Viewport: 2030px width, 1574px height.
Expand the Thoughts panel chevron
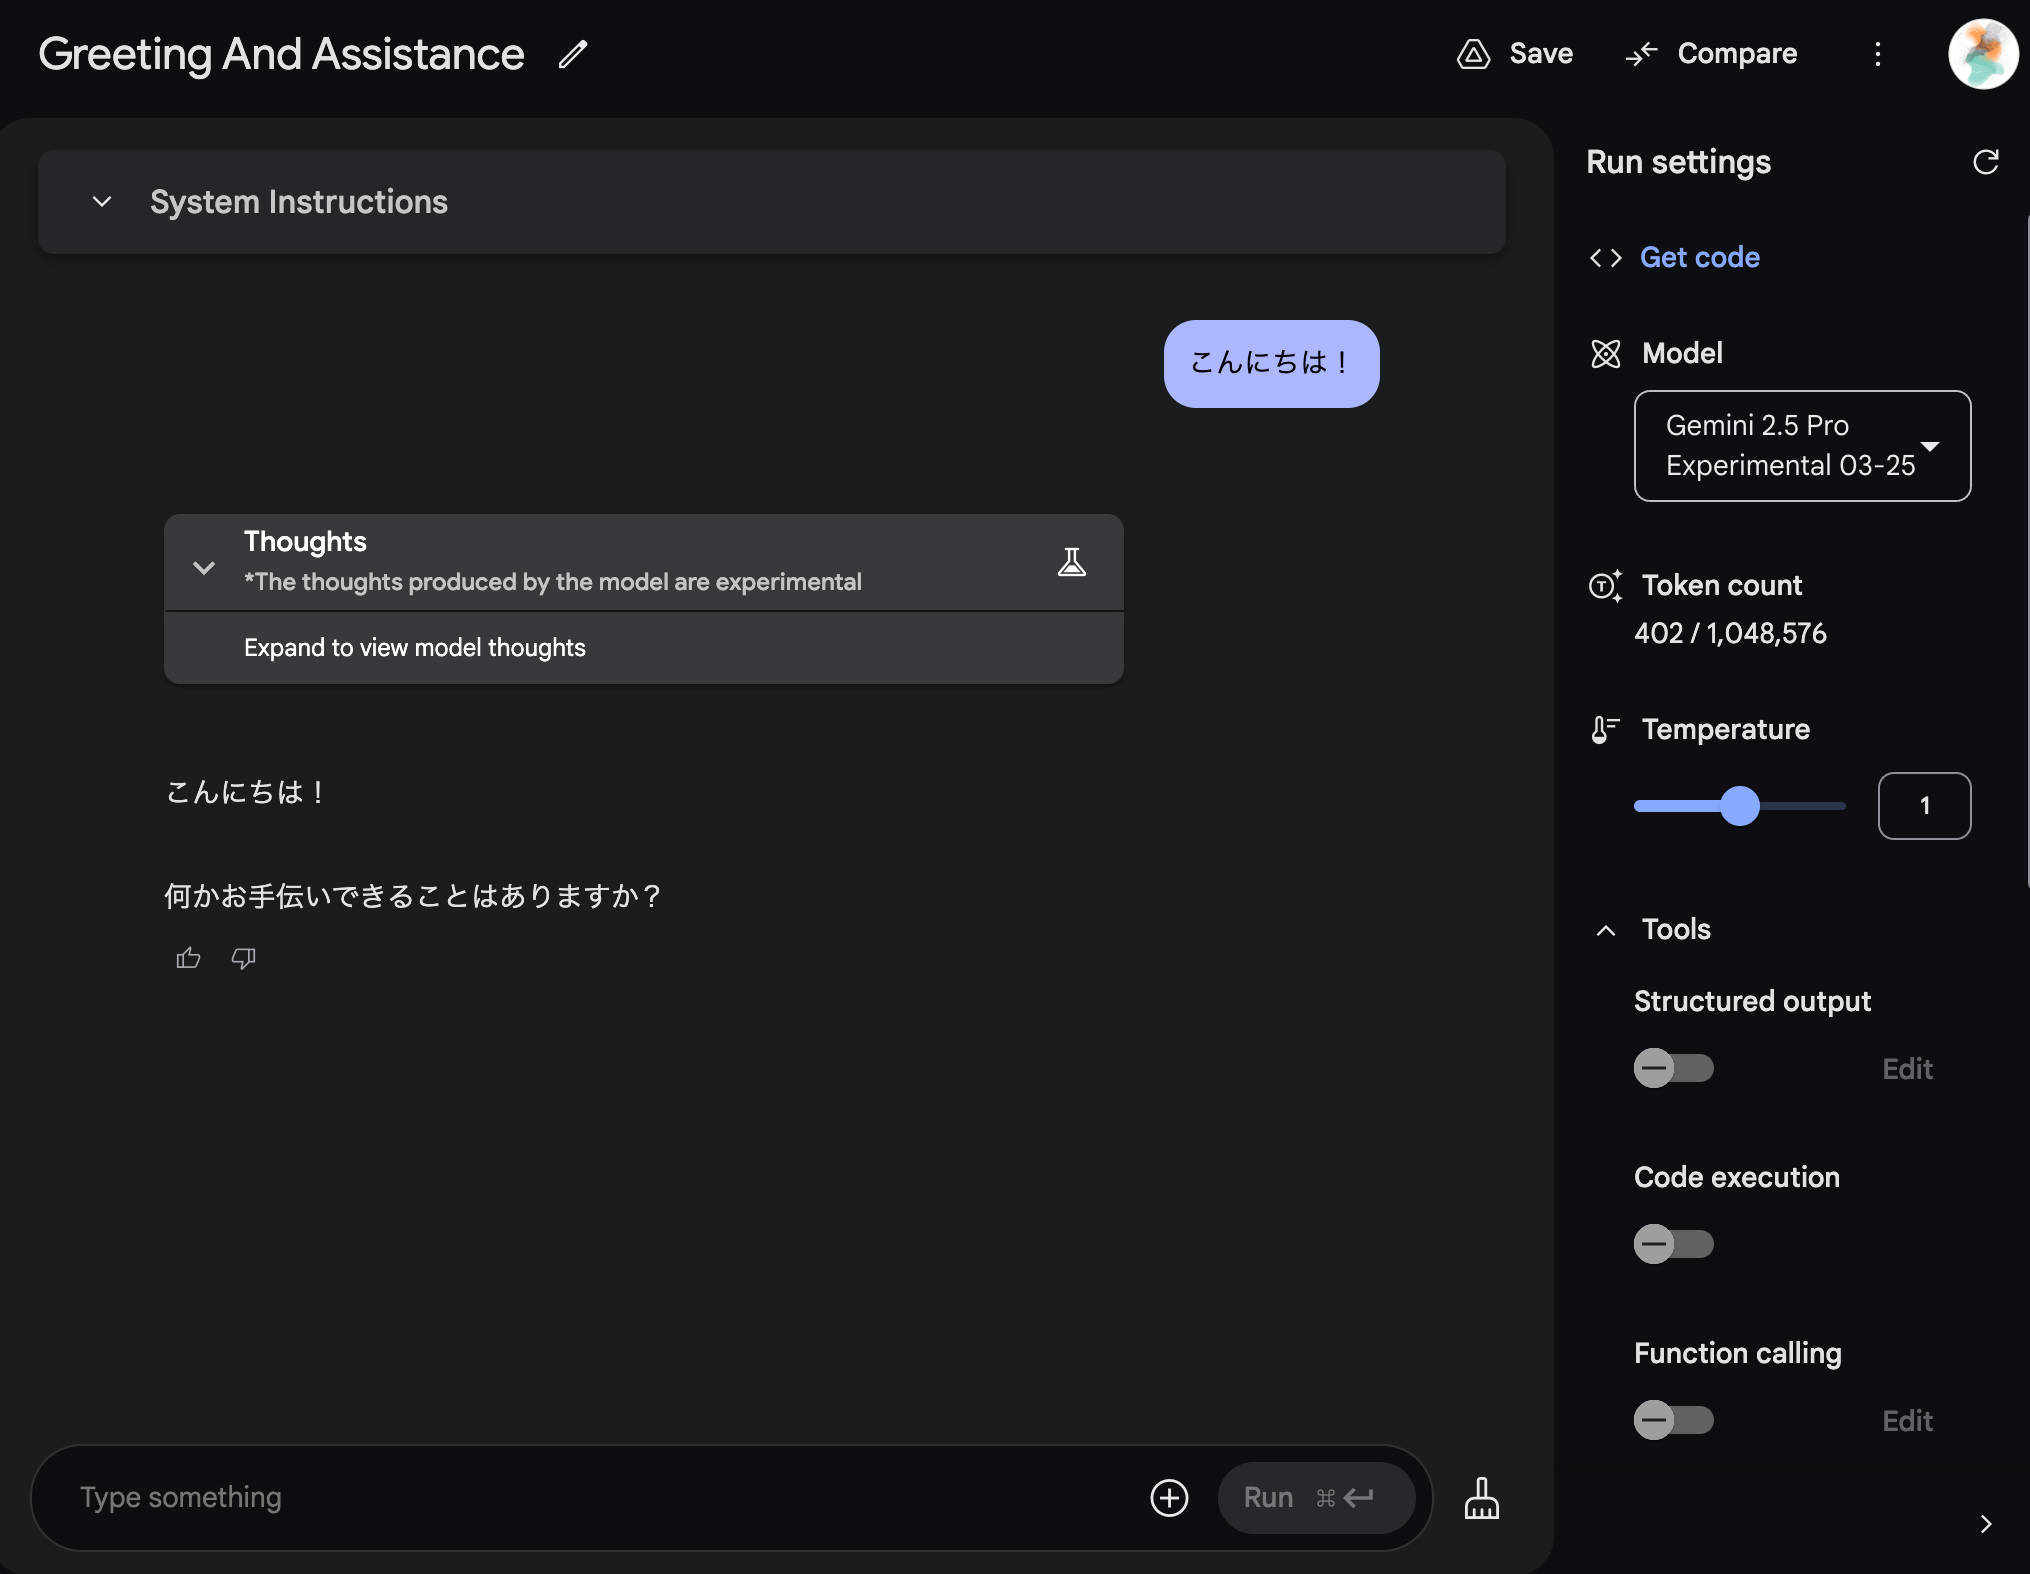(204, 567)
